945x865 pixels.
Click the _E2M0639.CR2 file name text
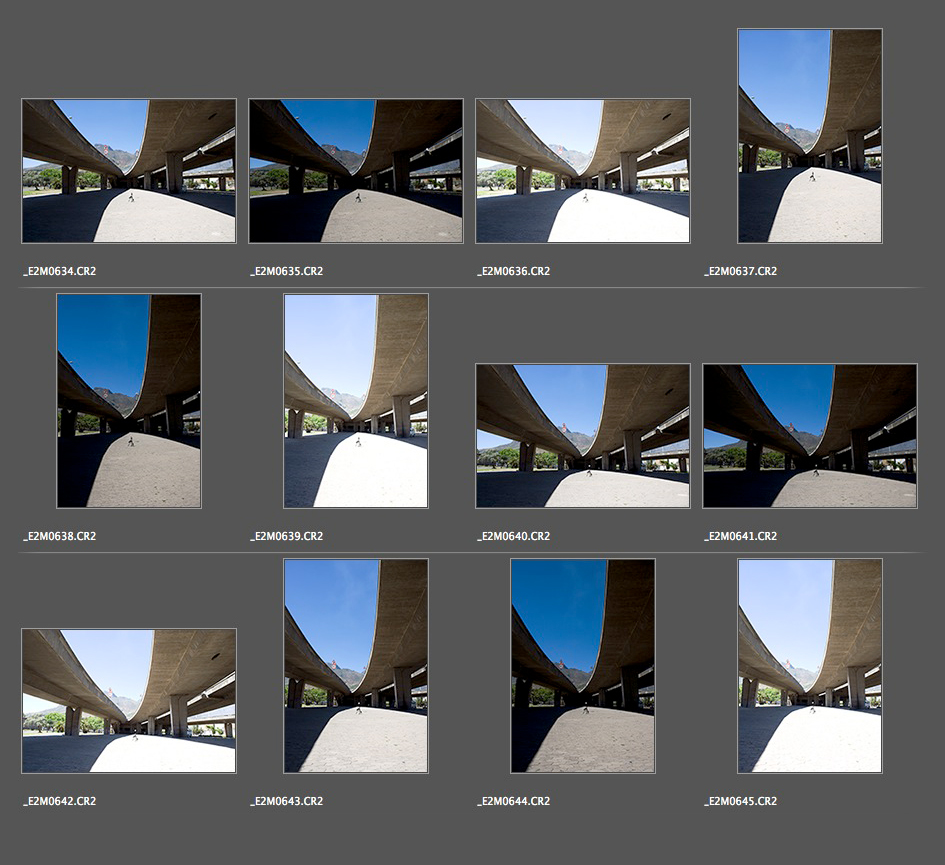287,537
